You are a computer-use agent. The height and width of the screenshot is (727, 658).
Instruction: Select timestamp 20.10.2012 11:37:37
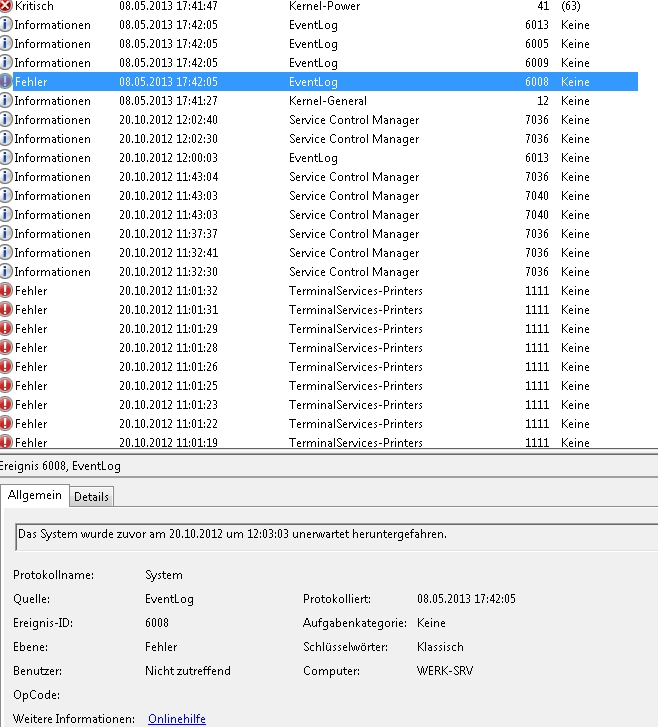coord(168,234)
